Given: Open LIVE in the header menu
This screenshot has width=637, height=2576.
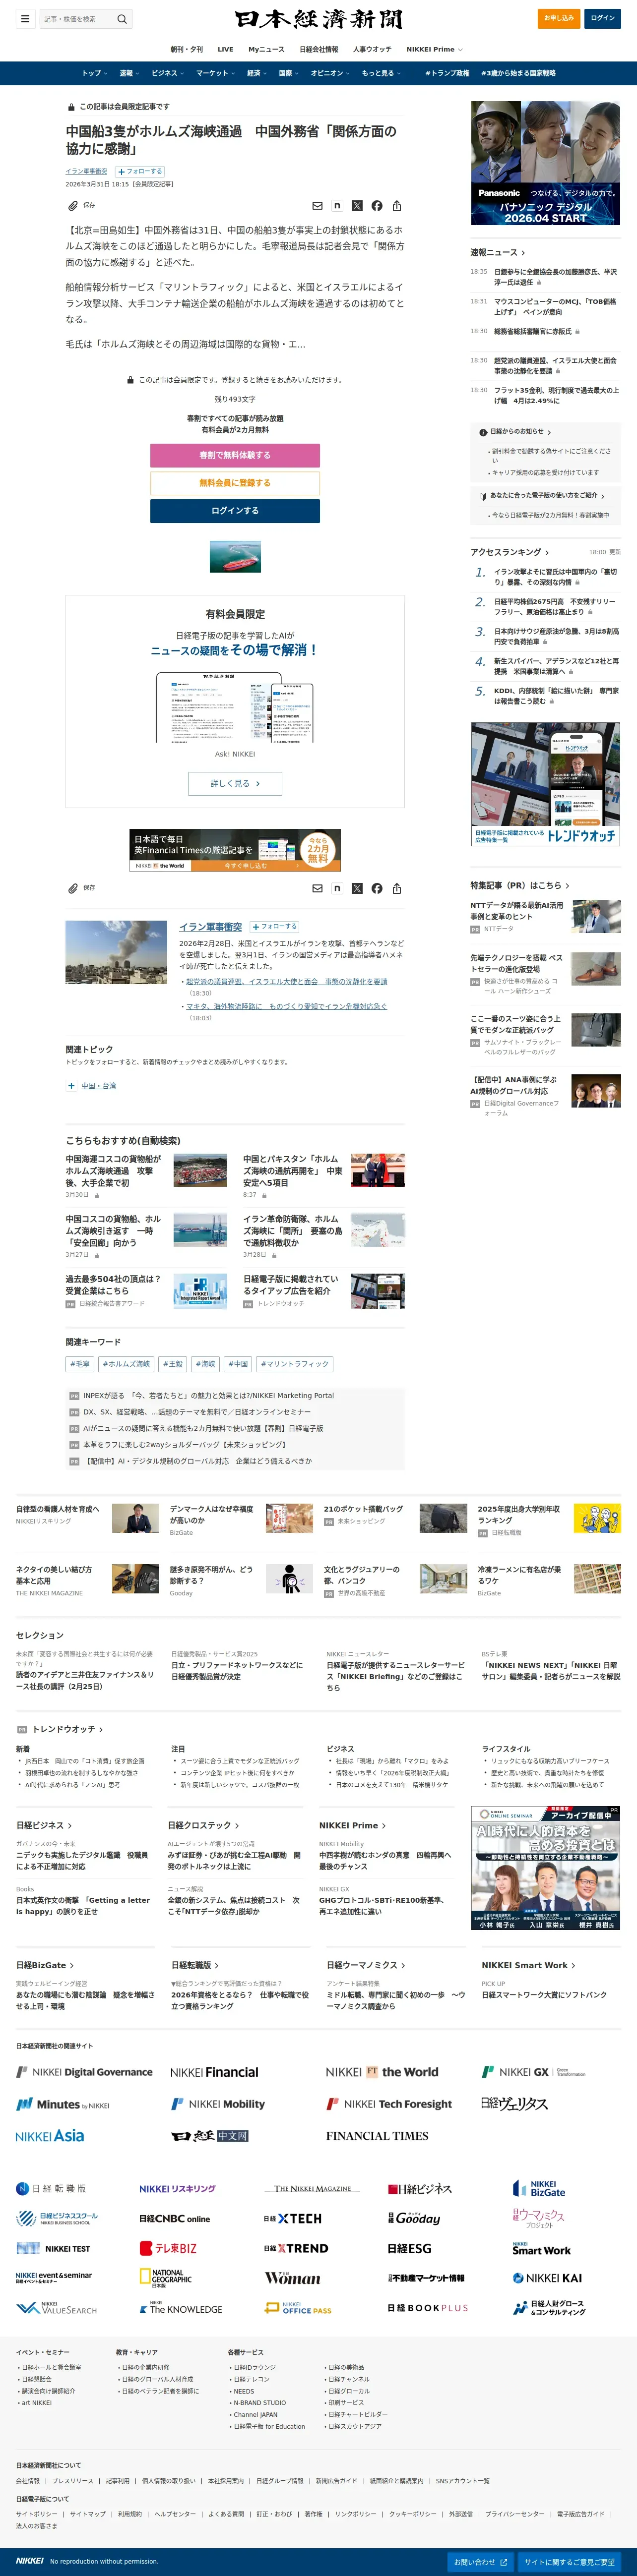Looking at the screenshot, I should tap(225, 49).
